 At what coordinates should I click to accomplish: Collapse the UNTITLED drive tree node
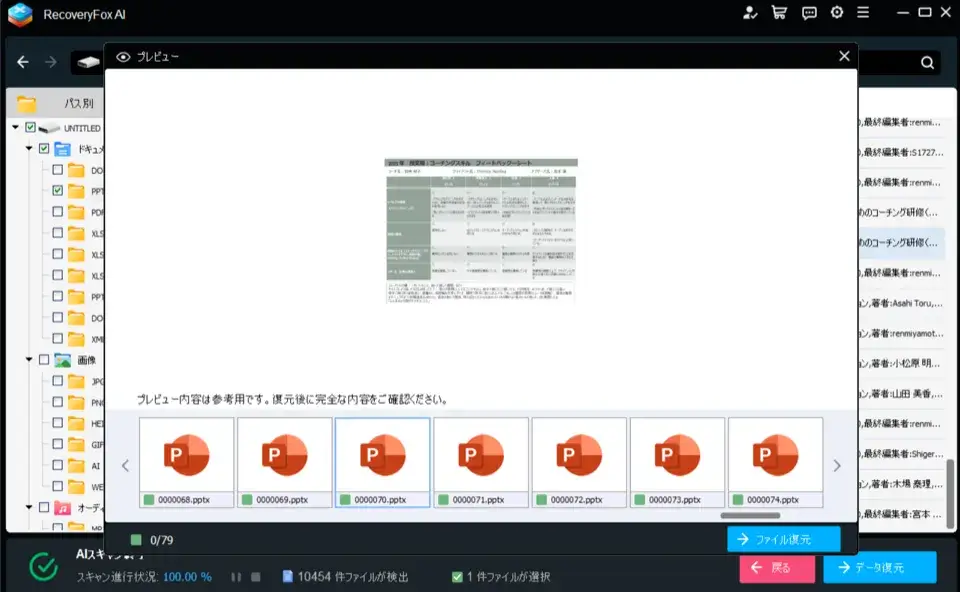[x=15, y=127]
